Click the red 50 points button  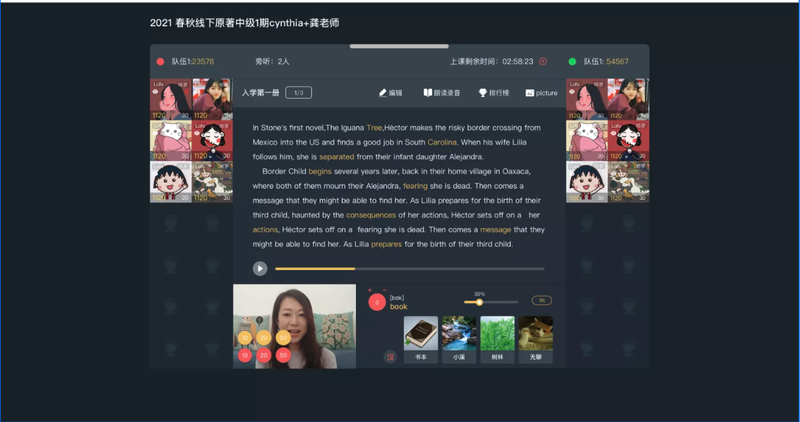283,355
